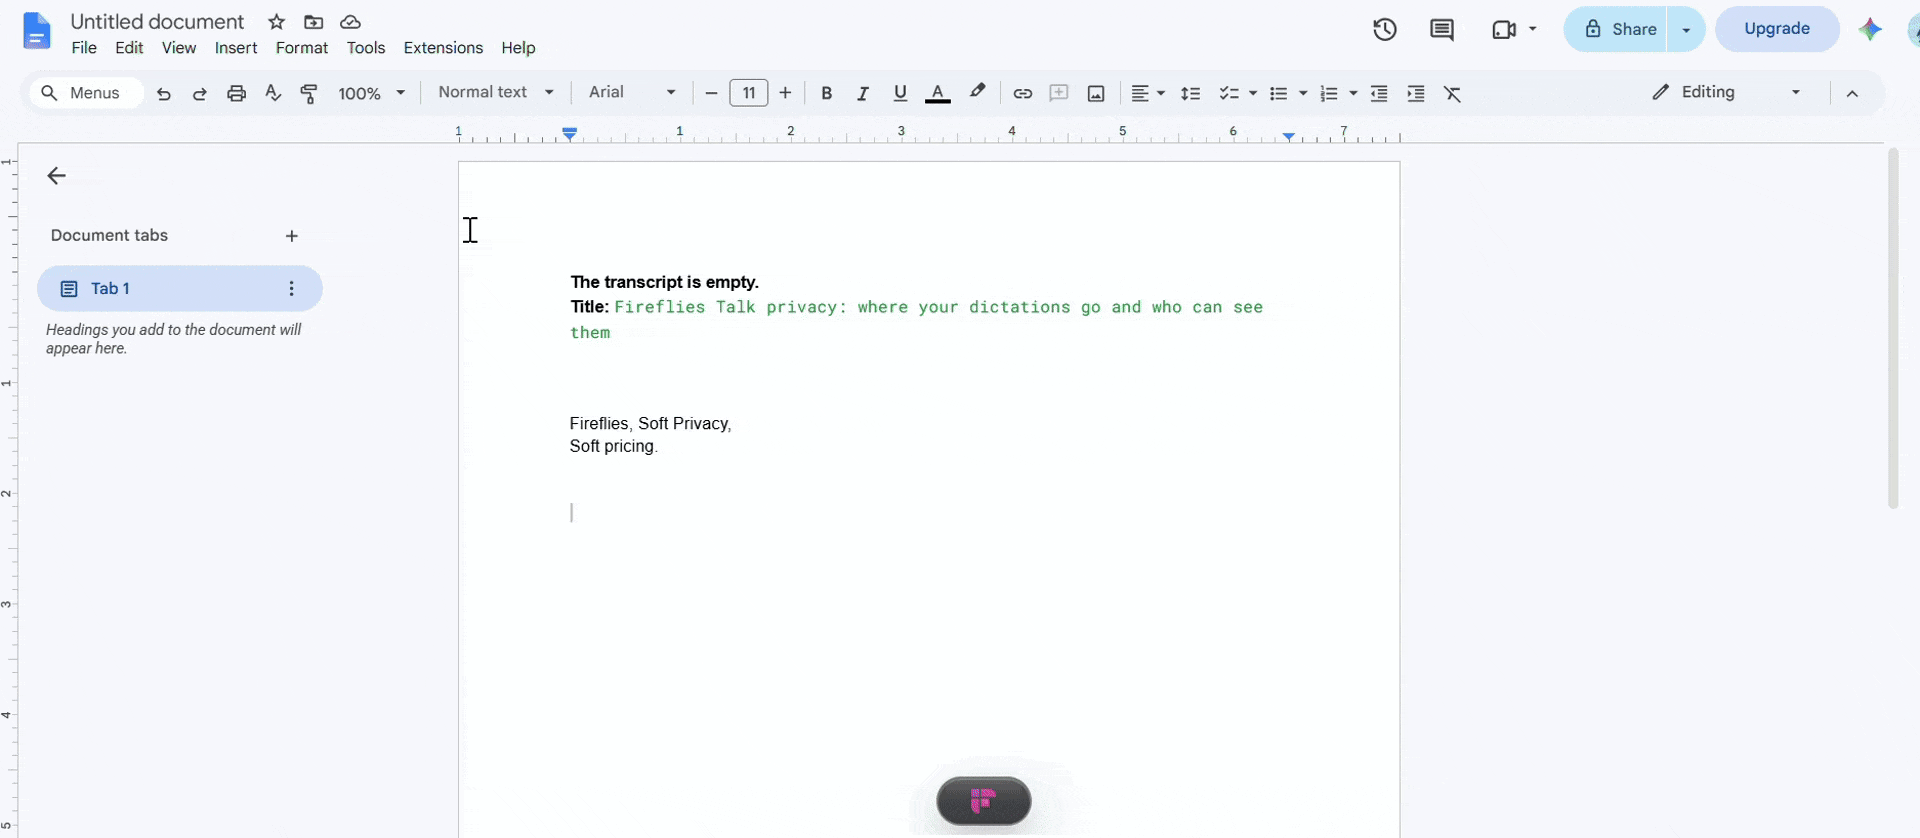Insert image from toolbar icon
Screen dimensions: 1920x838
tap(1096, 93)
